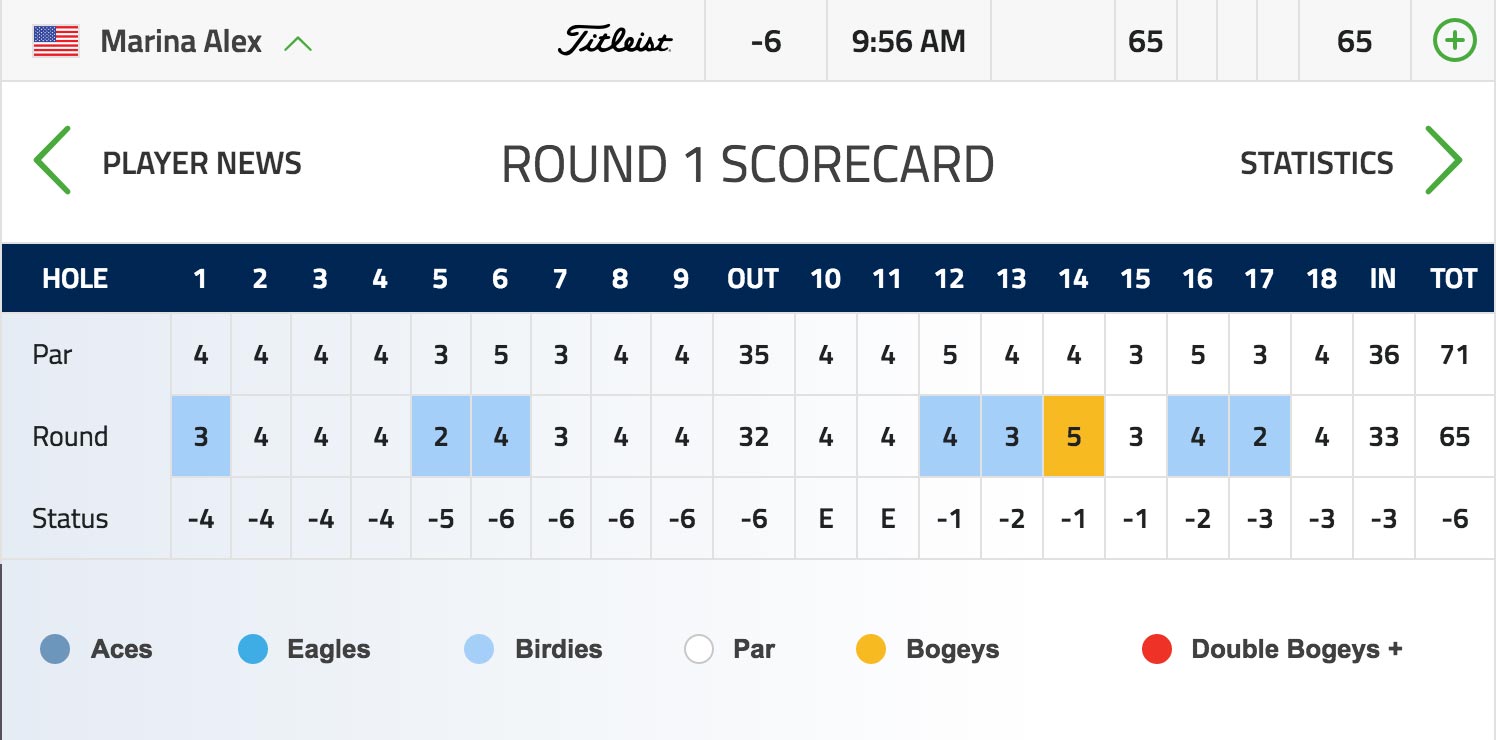Click the Titleist sponsor logo
The width and height of the screenshot is (1496, 740).
click(615, 41)
